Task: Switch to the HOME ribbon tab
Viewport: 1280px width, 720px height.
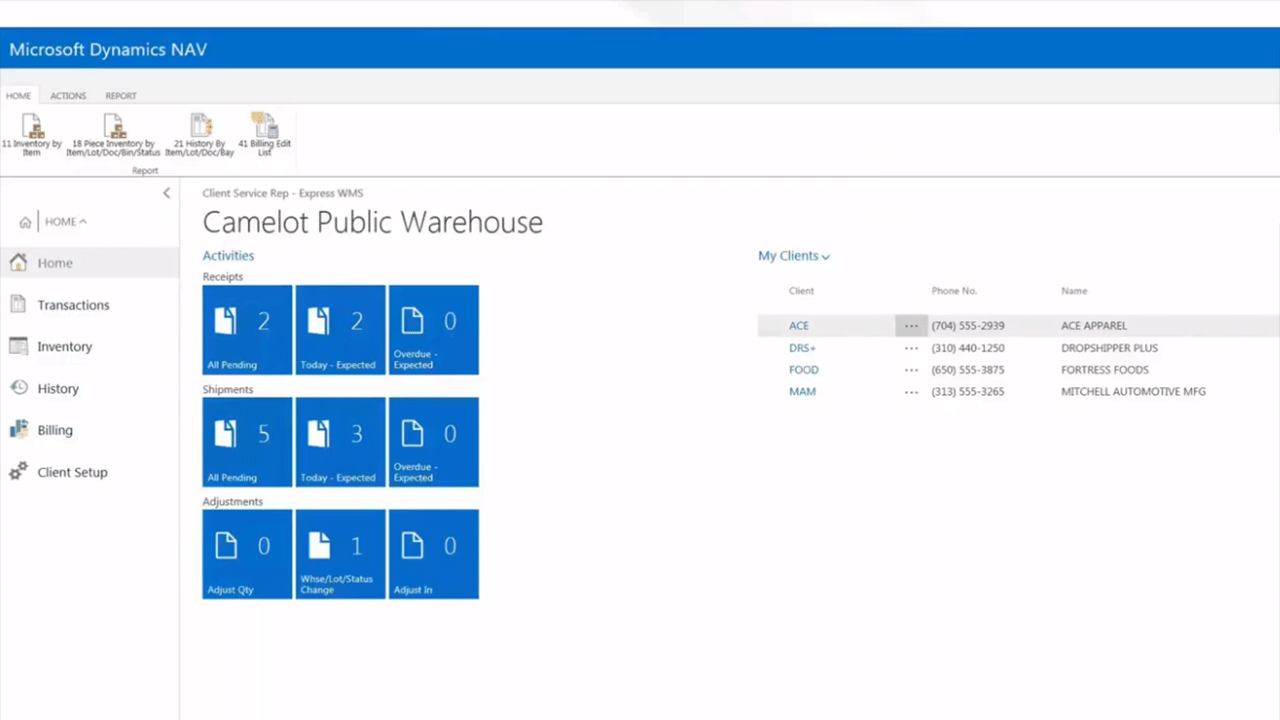Action: 18,96
